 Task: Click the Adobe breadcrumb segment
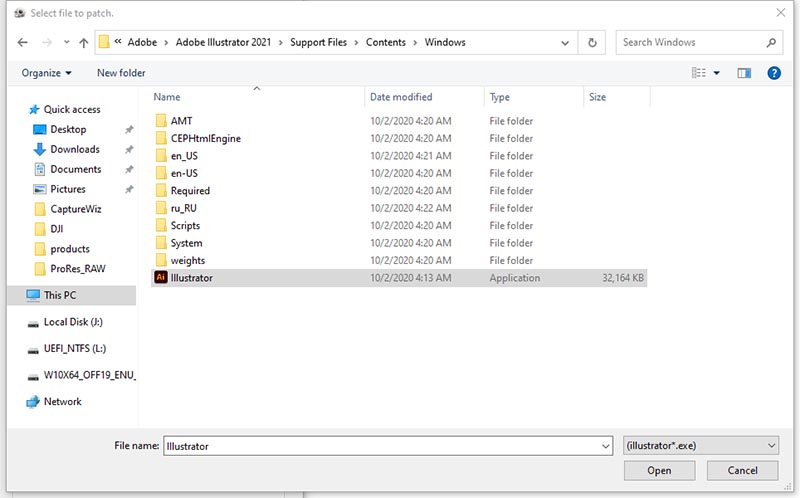(x=142, y=42)
